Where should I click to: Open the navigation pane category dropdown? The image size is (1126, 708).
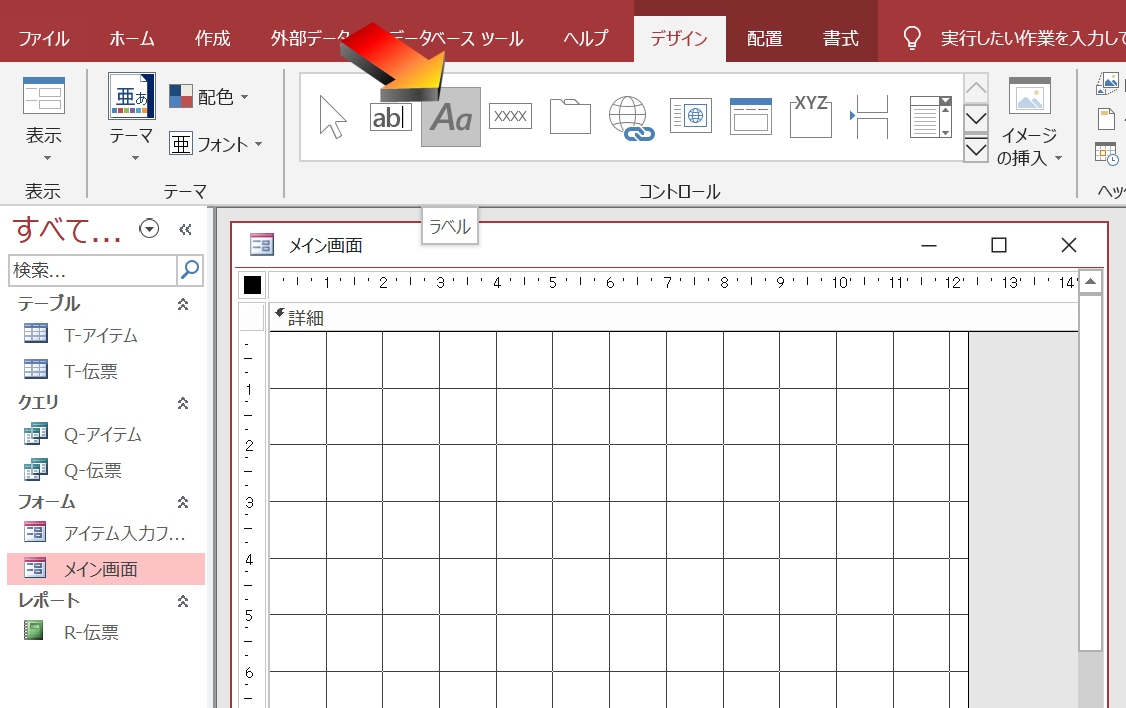click(149, 229)
